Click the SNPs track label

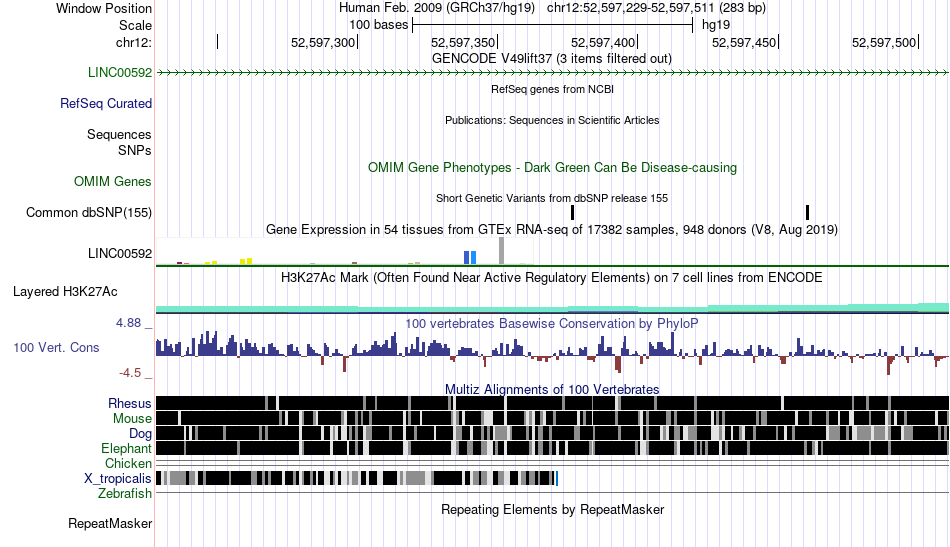click(x=135, y=150)
